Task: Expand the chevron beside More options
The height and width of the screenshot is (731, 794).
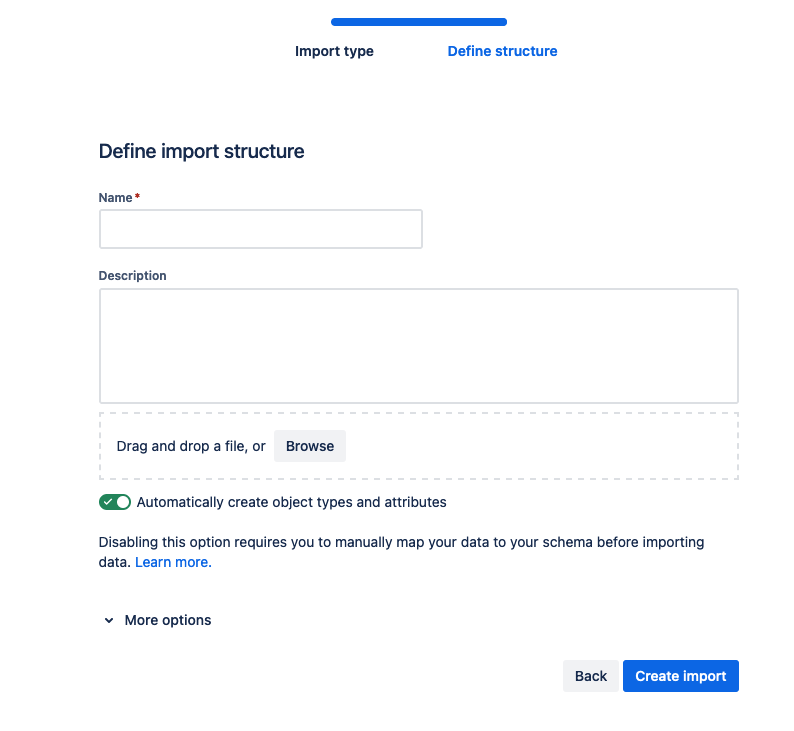Action: [109, 620]
